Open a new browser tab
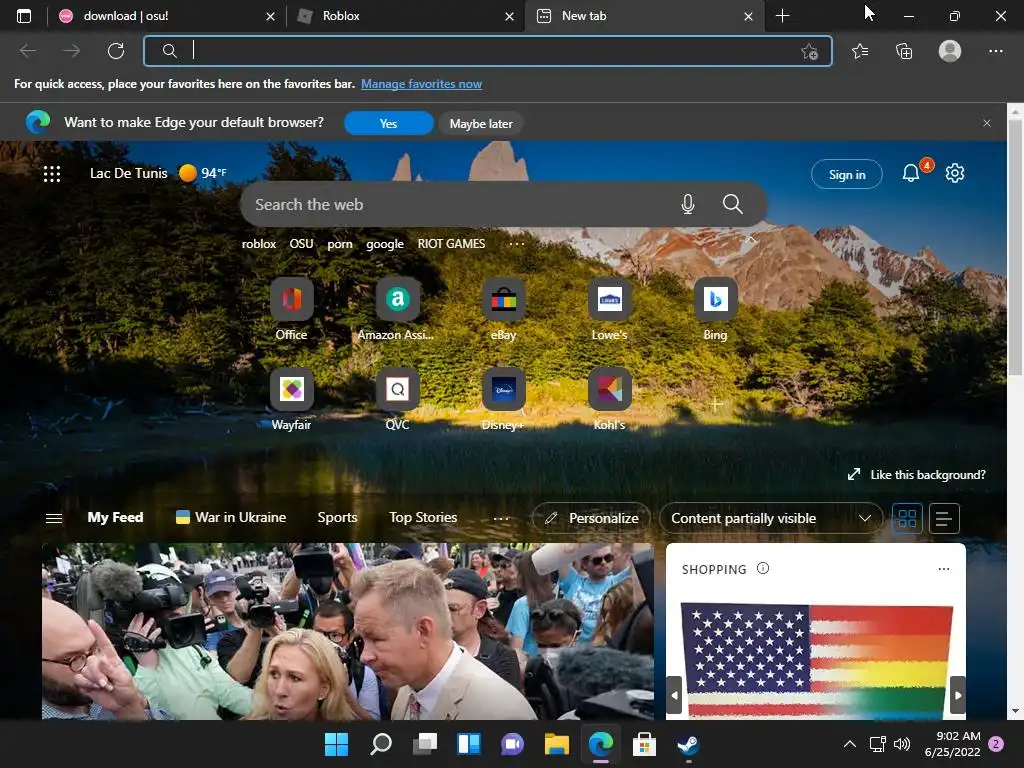Screen dimensions: 1024x768 click(x=782, y=16)
